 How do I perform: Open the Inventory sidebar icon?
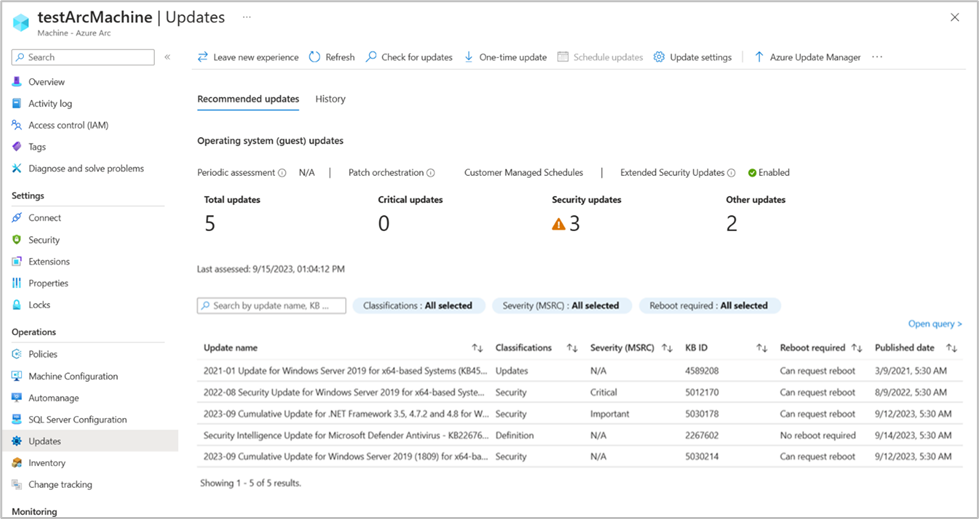[17, 463]
